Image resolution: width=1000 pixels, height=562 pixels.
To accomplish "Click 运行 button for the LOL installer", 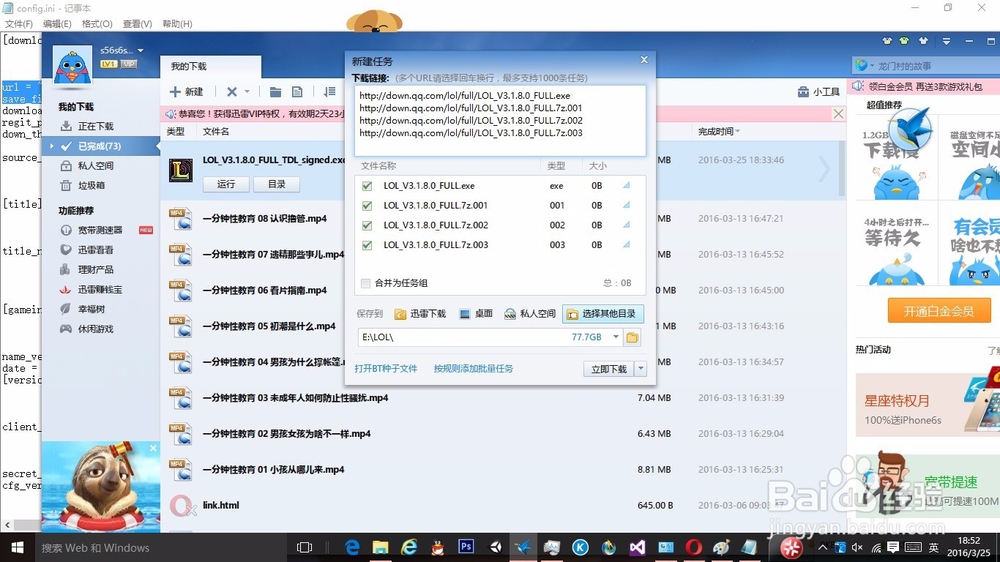I will [x=226, y=184].
